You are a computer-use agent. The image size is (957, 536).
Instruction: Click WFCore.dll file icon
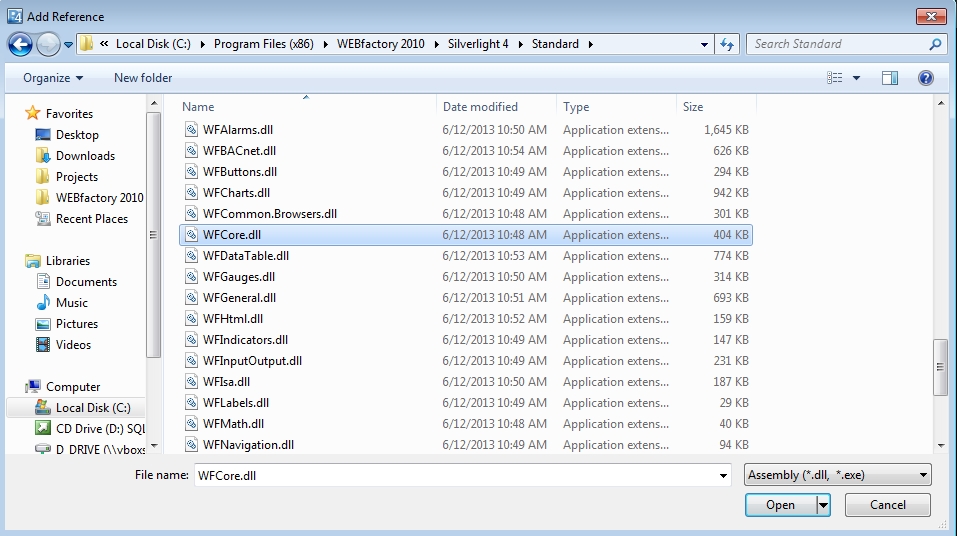tap(192, 234)
